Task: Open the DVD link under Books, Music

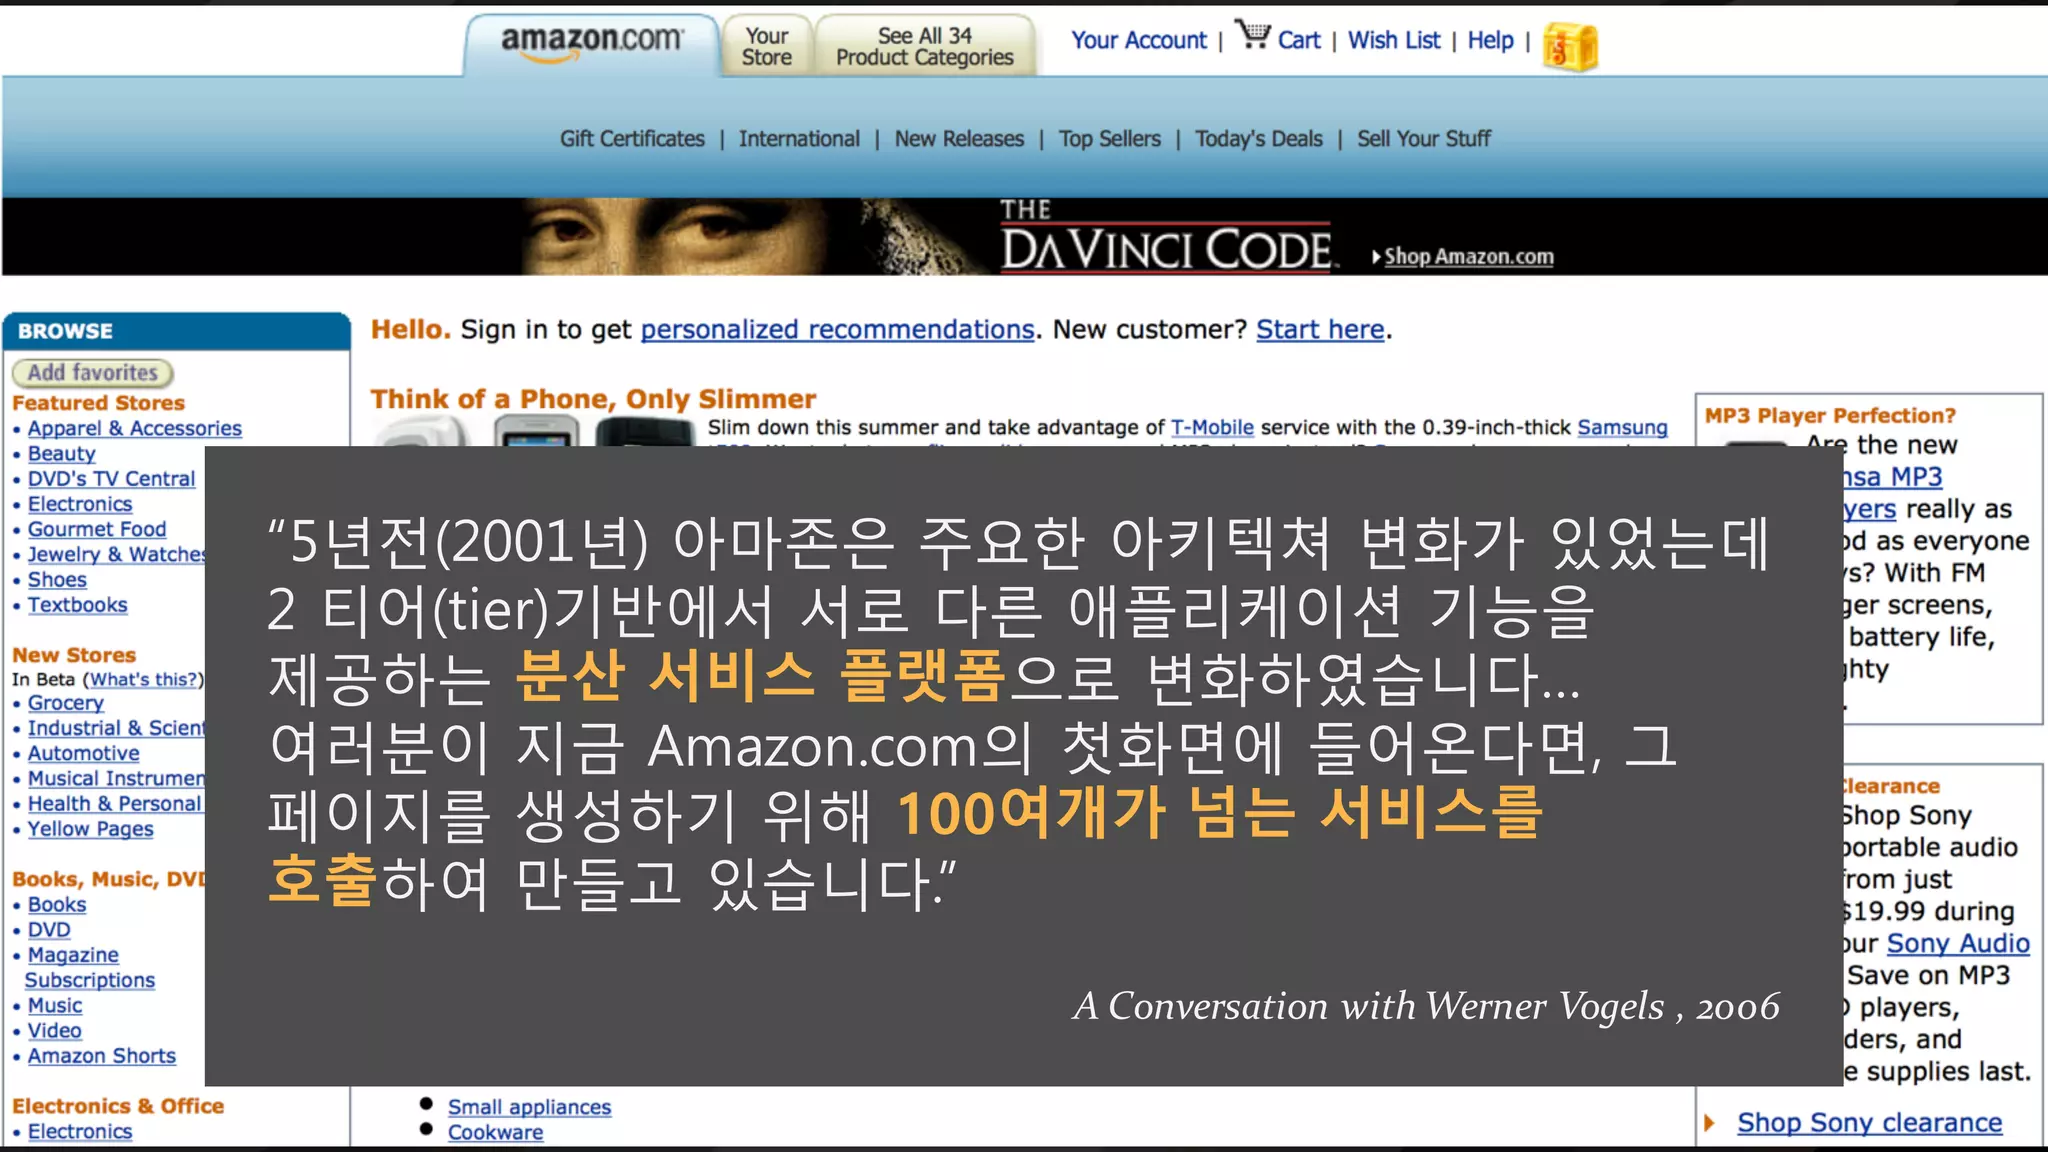Action: tap(49, 930)
